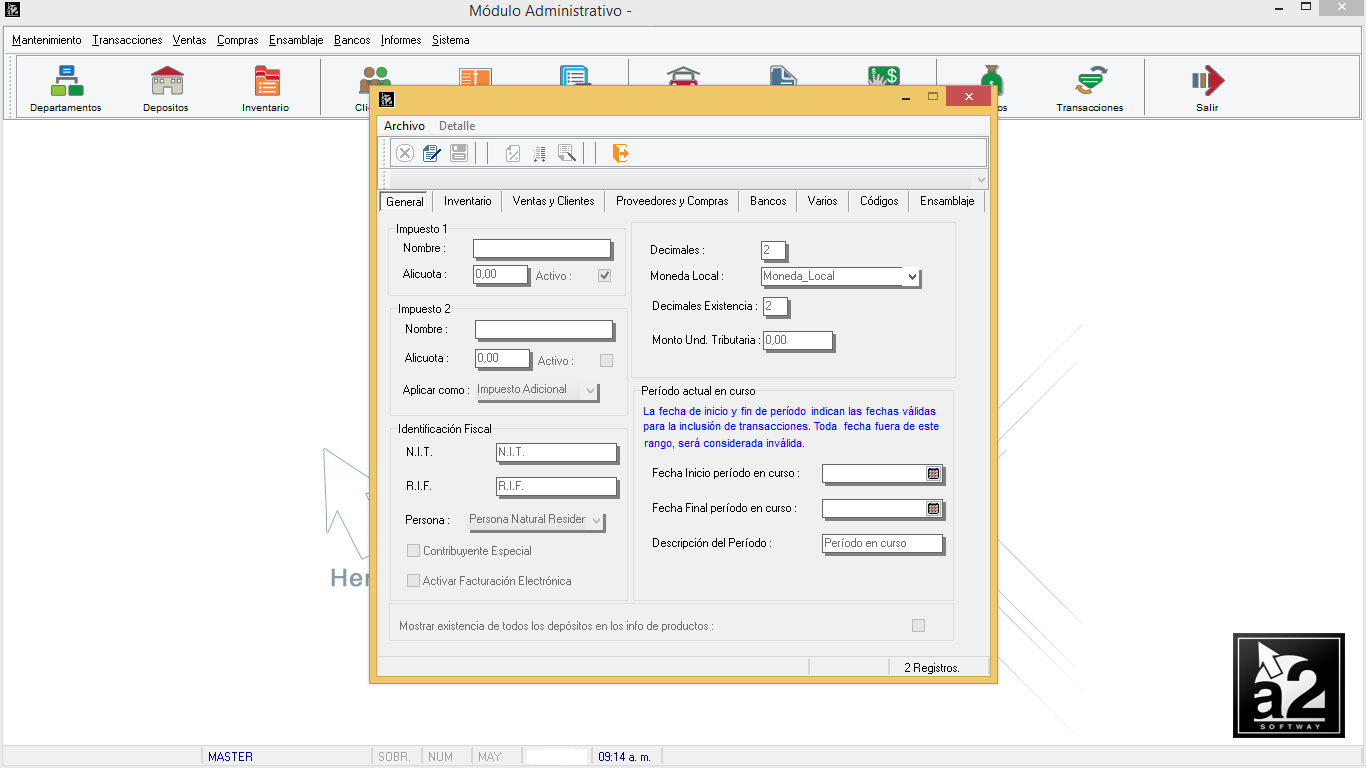Viewport: 1366px width, 768px height.
Task: Toggle Mostrar existencia de todos los depósitos checkbox
Action: 918,626
